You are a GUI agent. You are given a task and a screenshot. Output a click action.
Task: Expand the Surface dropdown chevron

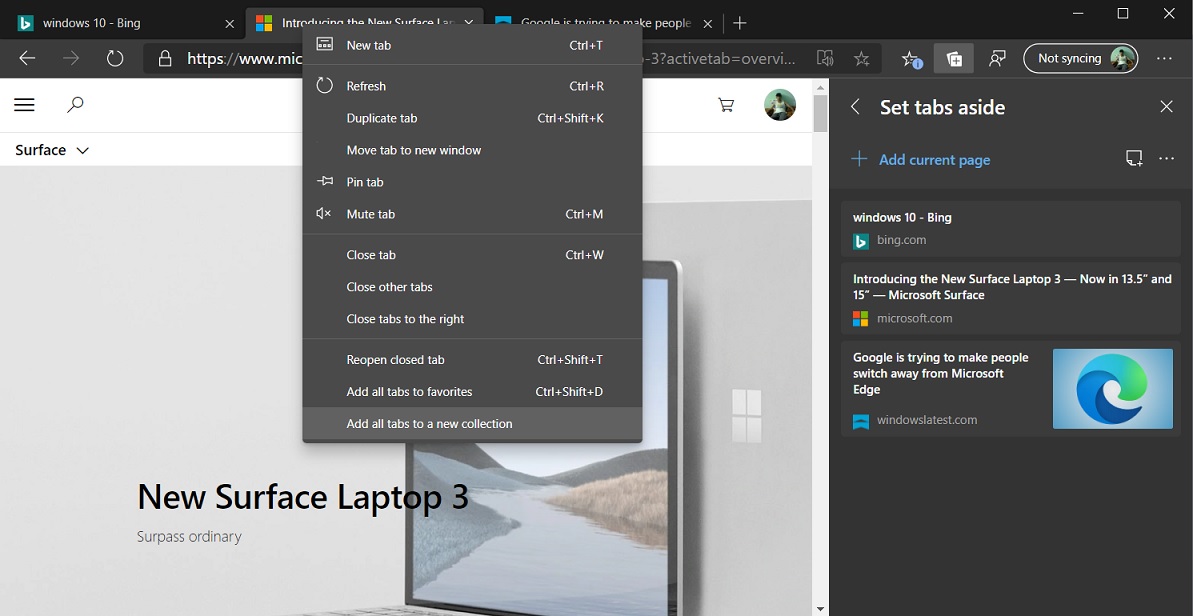(83, 151)
